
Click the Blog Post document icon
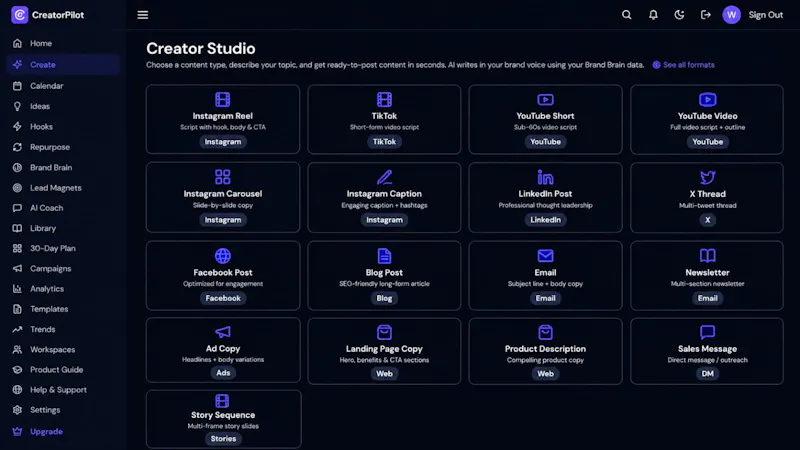pos(384,256)
